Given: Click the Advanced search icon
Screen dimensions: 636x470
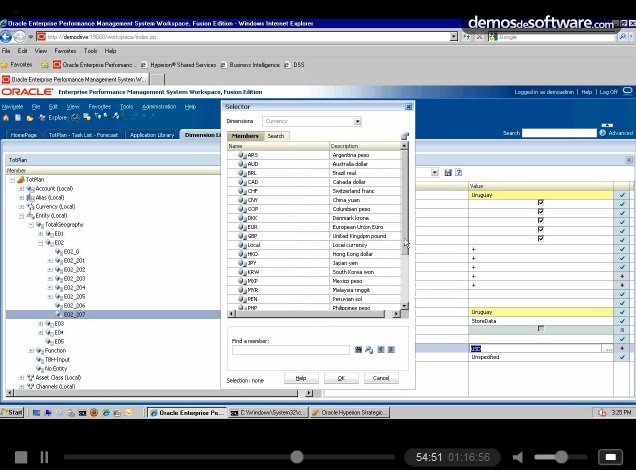Looking at the screenshot, I should (x=602, y=133).
